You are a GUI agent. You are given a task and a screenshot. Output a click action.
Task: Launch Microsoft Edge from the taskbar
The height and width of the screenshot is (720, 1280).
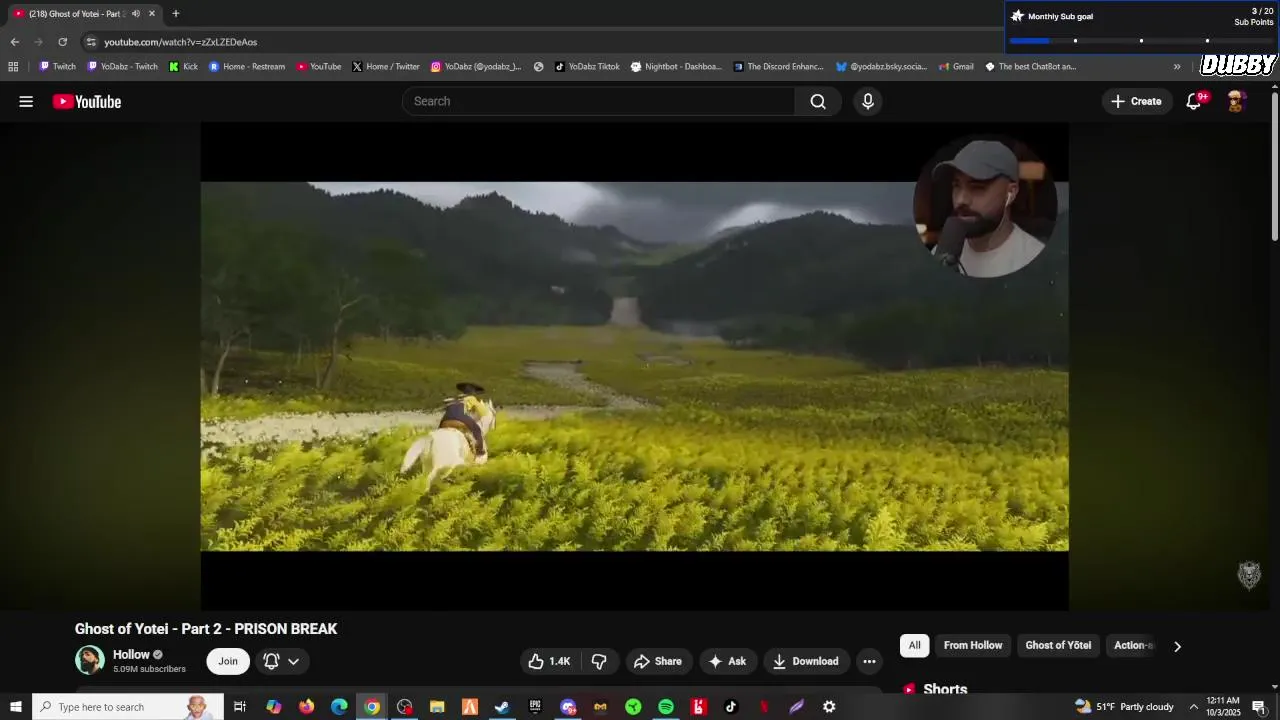[339, 707]
